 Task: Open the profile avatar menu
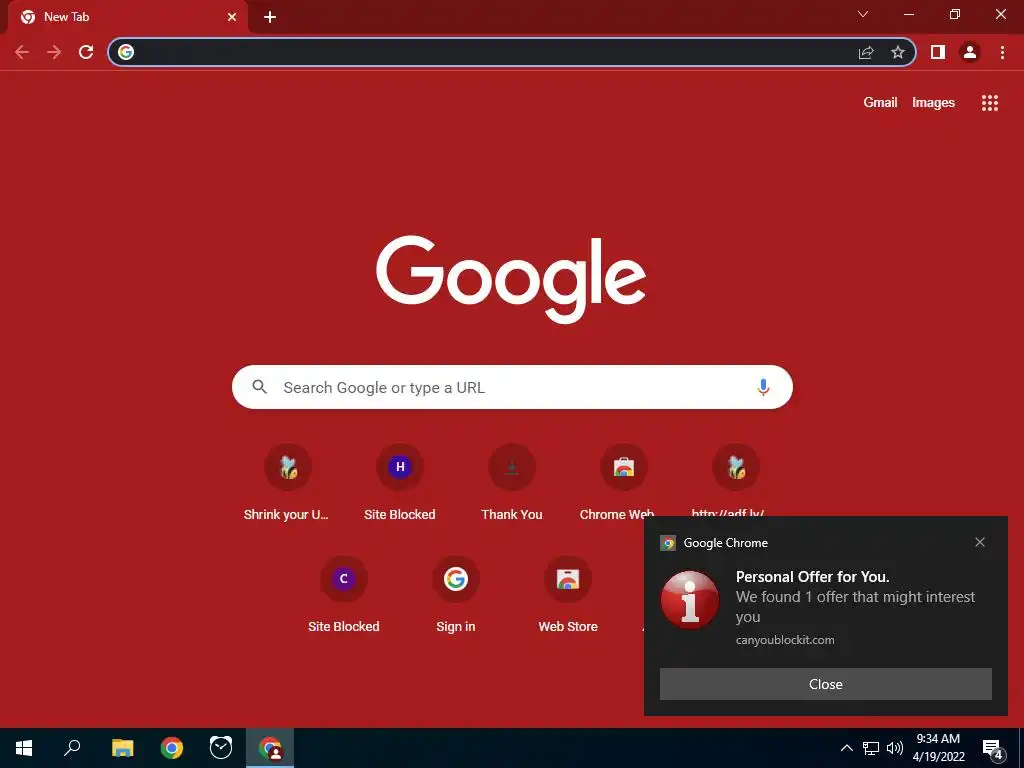pyautogui.click(x=970, y=52)
